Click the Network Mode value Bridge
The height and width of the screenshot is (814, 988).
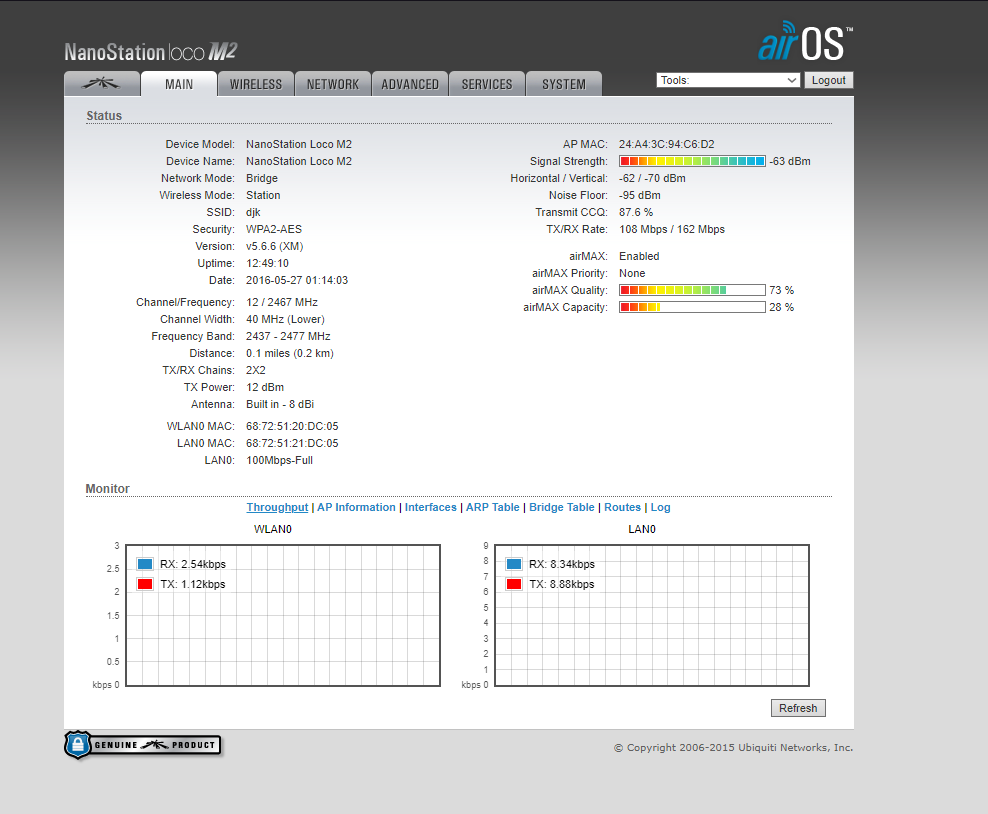click(x=261, y=178)
